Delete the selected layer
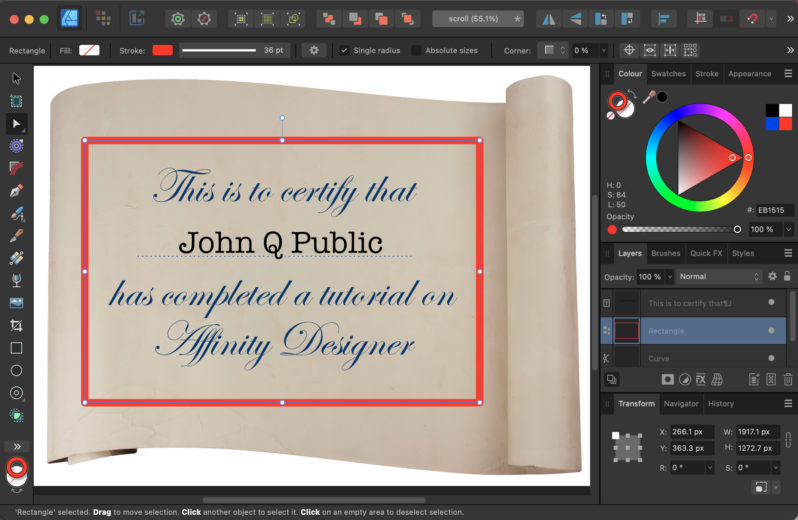This screenshot has height=520, width=798. pyautogui.click(x=788, y=379)
